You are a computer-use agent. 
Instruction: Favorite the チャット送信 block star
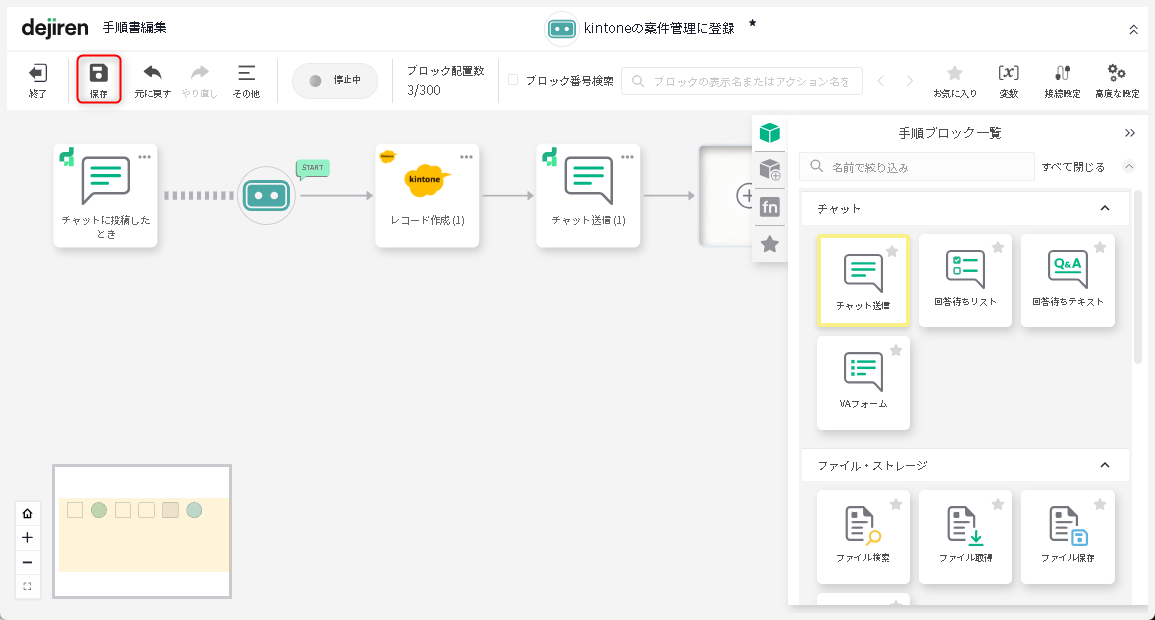892,251
